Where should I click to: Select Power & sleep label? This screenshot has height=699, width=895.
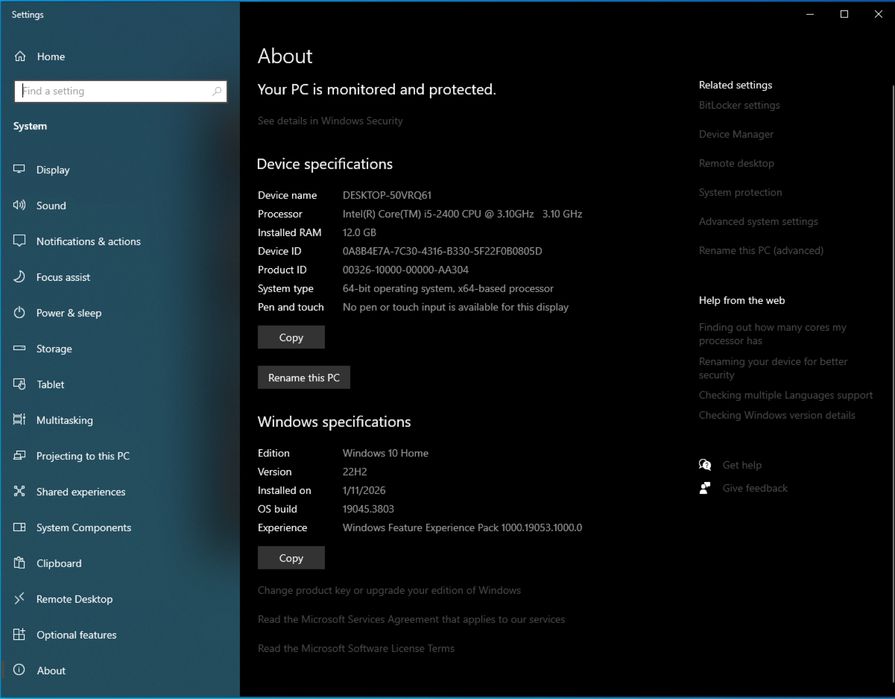pyautogui.click(x=69, y=313)
